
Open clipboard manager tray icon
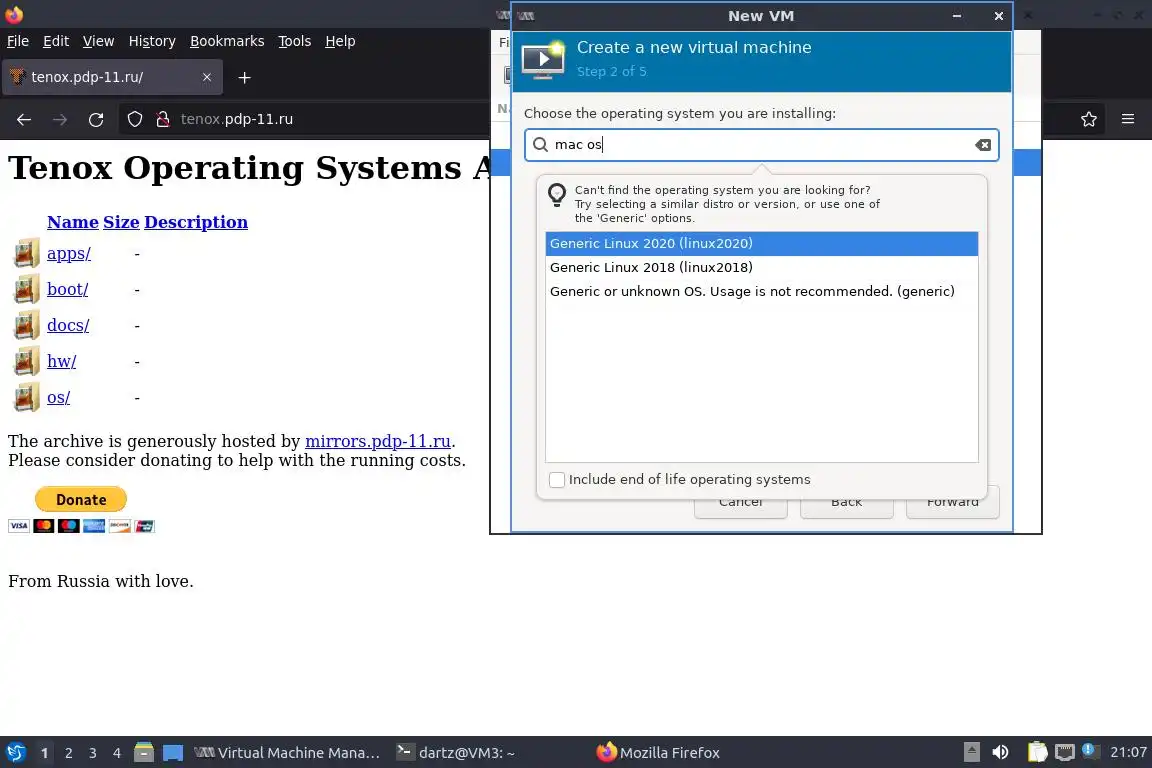tap(1037, 753)
